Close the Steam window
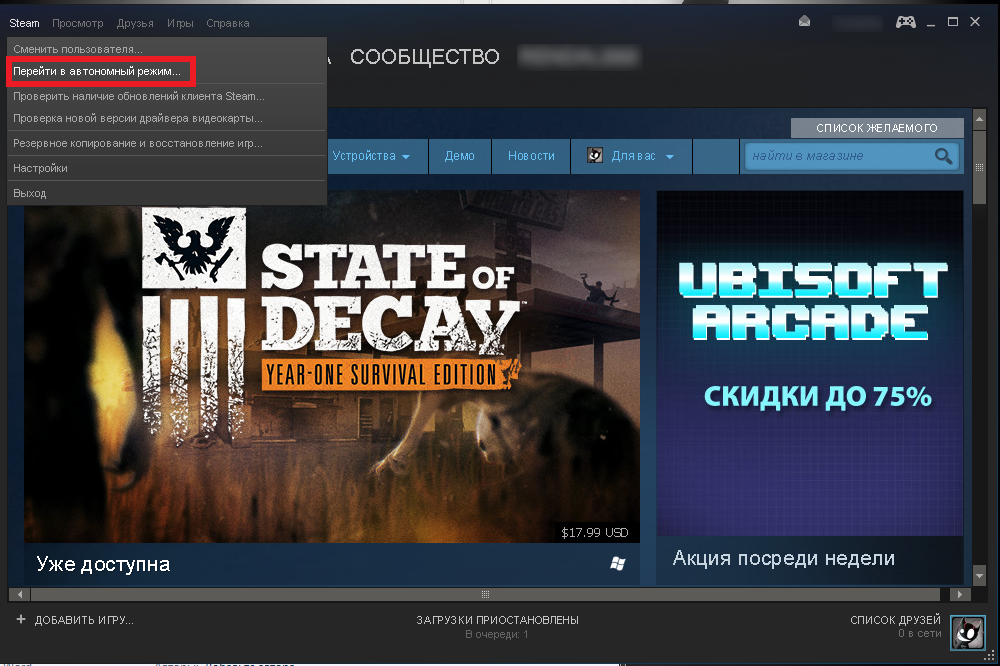Image resolution: width=1000 pixels, height=666 pixels. (x=975, y=22)
